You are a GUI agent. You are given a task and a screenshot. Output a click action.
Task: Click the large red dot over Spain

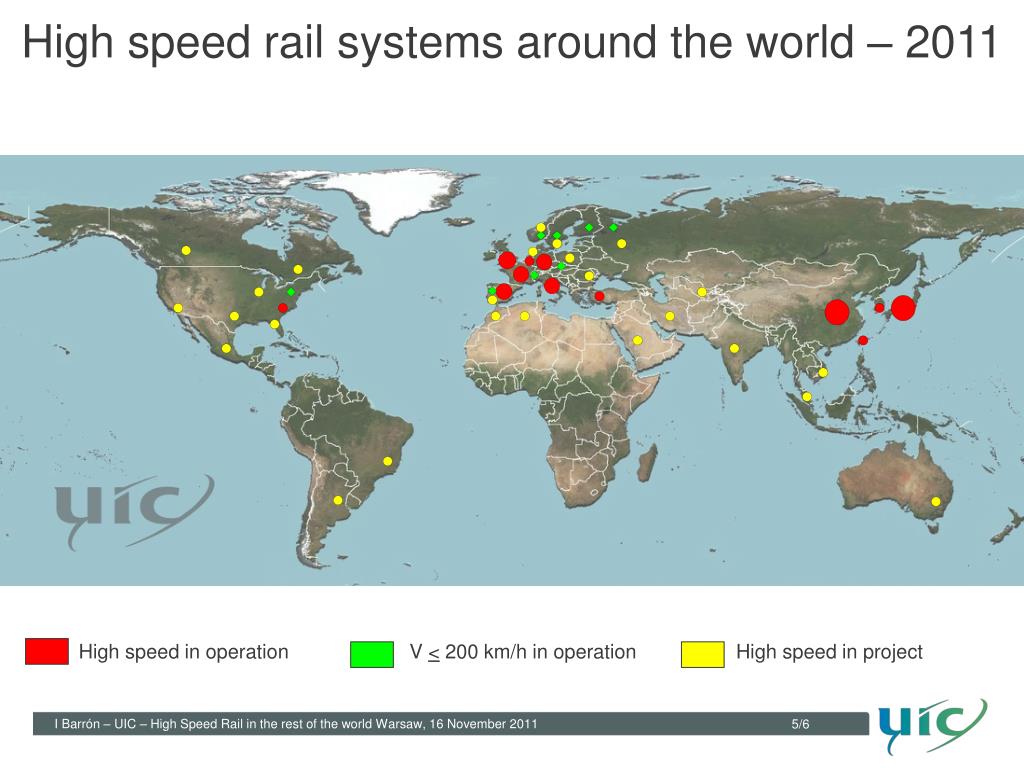coord(504,291)
